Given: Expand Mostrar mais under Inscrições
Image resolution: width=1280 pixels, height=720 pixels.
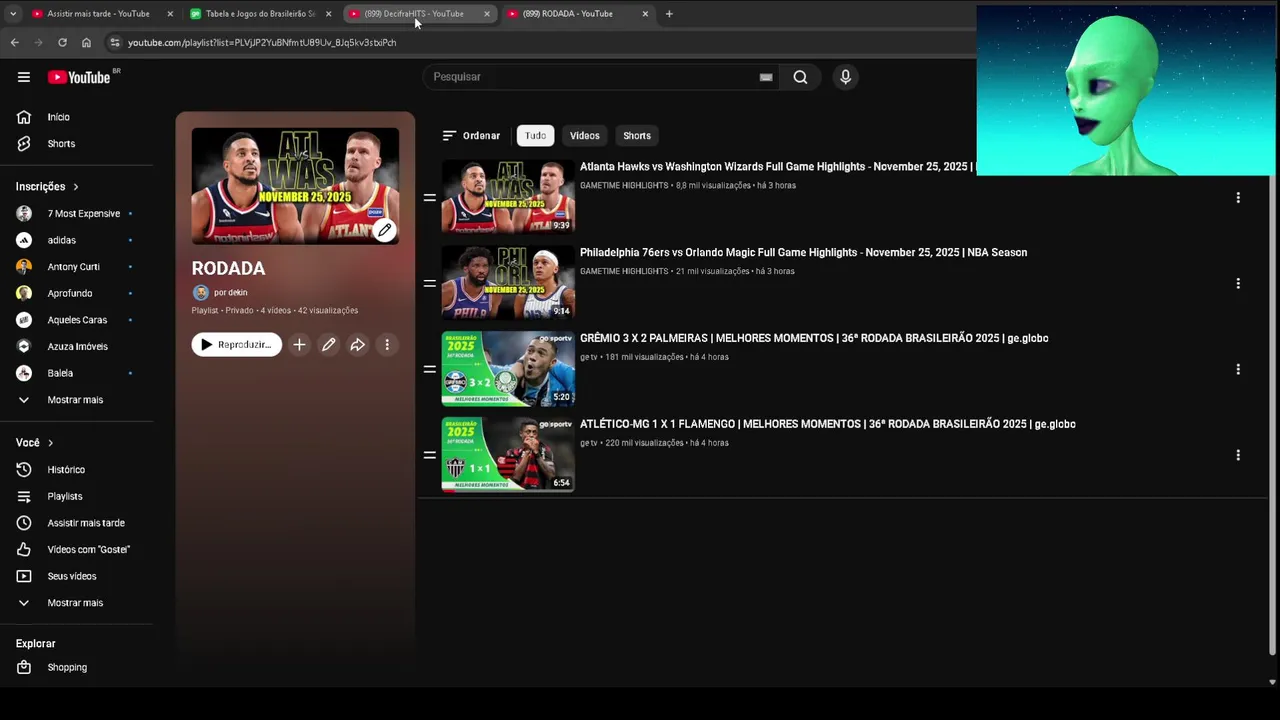Looking at the screenshot, I should 75,400.
